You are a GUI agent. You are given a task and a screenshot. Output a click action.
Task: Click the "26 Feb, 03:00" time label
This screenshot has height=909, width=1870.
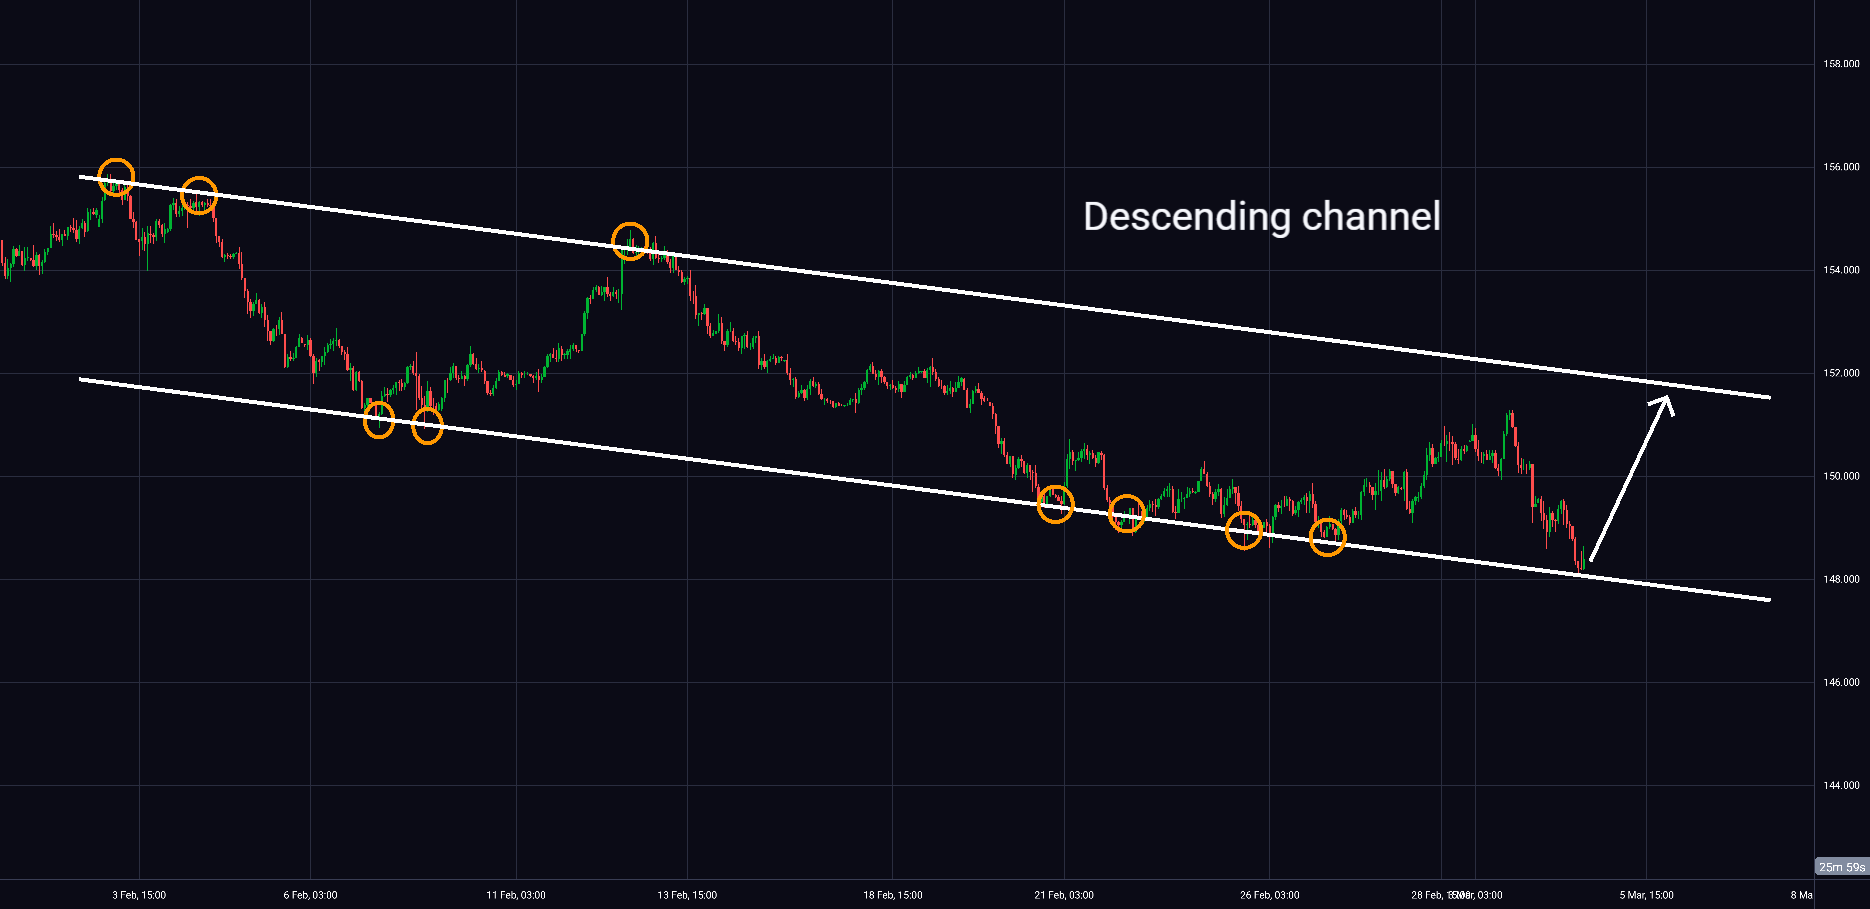pos(1270,895)
